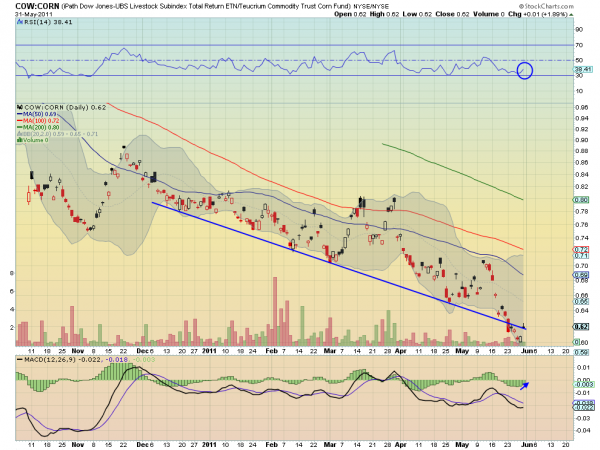Click the MACD(12,26,9) indicator label
This screenshot has height=450, width=600.
tap(45, 360)
